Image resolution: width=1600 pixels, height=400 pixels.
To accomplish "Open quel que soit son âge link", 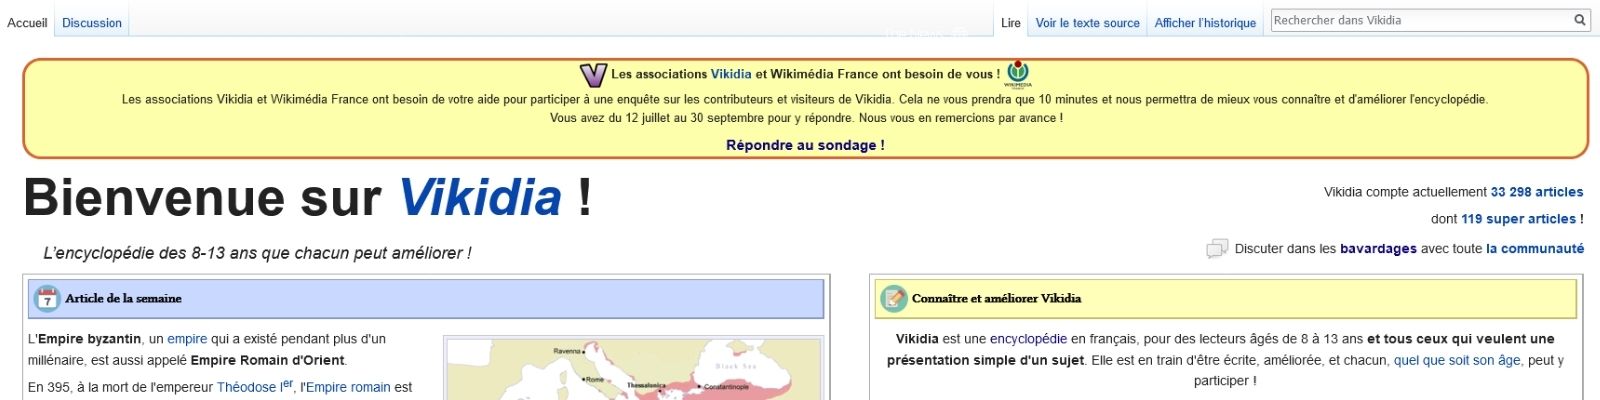I will [x=1458, y=360].
